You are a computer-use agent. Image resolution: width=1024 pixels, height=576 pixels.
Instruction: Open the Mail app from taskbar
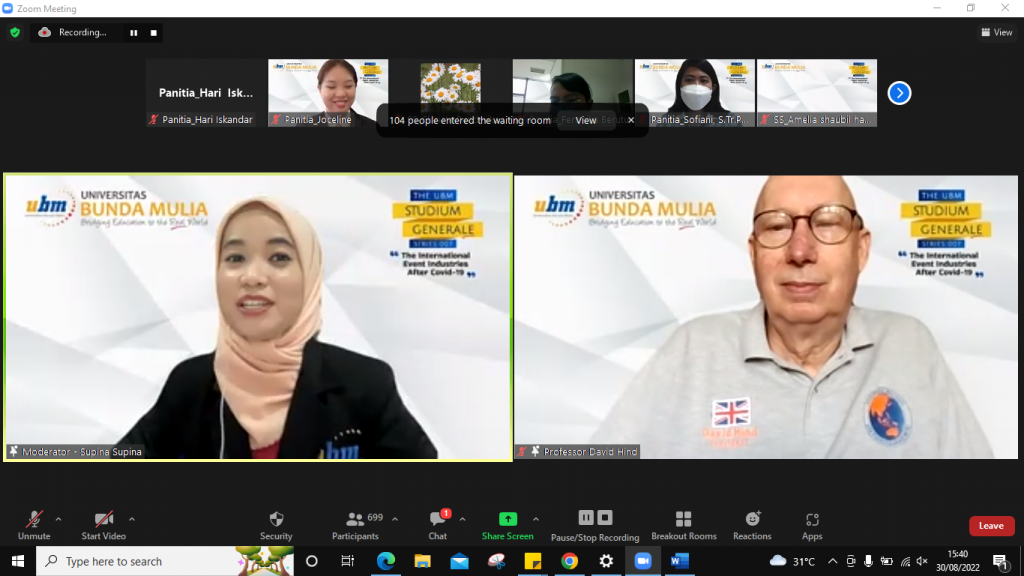coord(459,561)
